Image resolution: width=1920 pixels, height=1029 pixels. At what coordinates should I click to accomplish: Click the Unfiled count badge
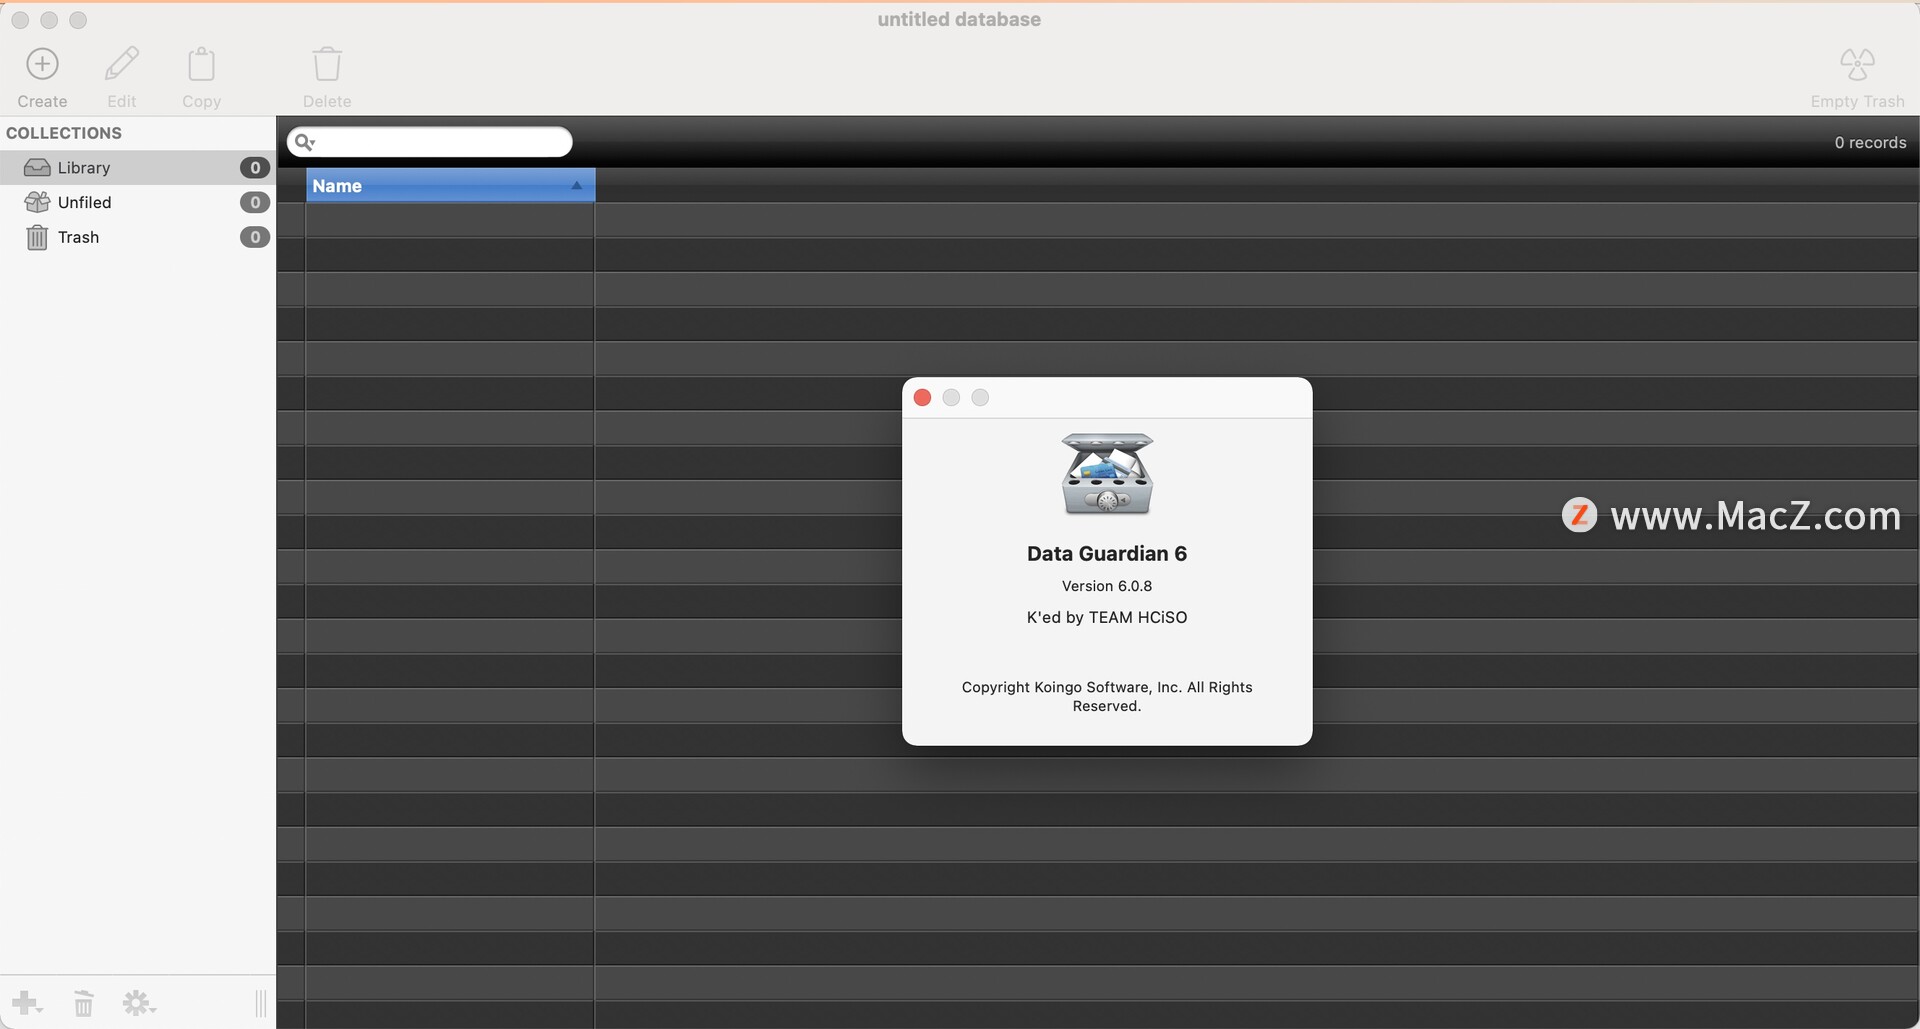255,202
